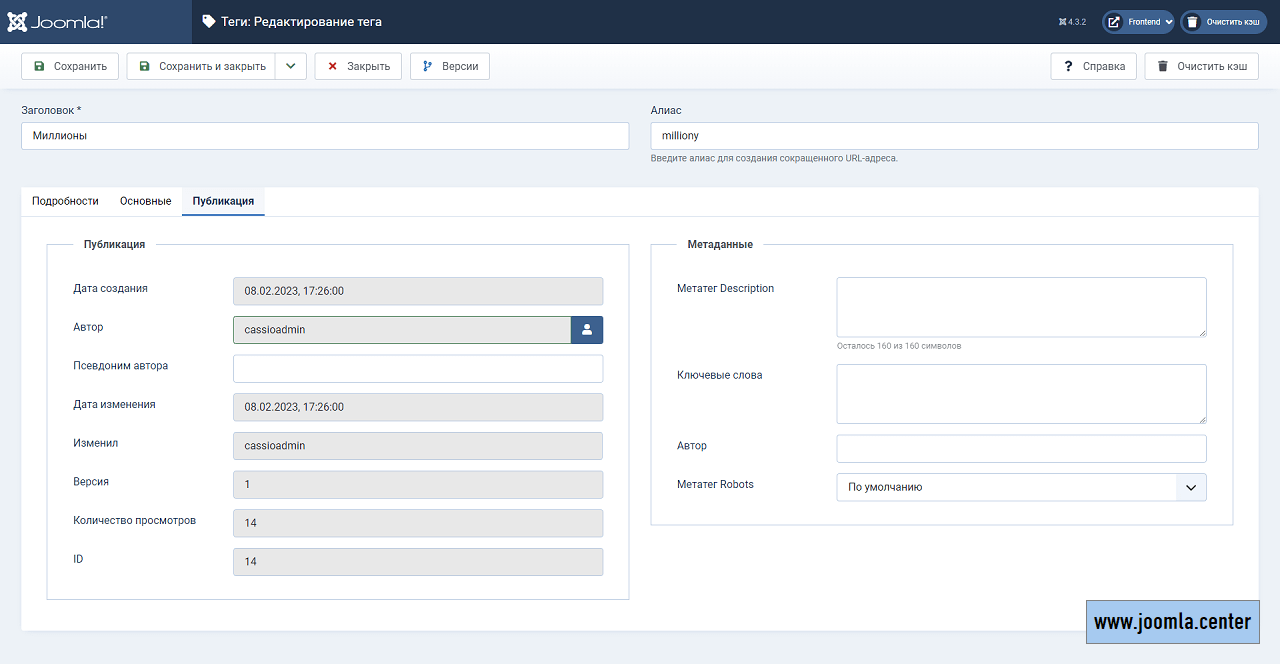
Task: Open Справка help button
Action: click(1094, 67)
